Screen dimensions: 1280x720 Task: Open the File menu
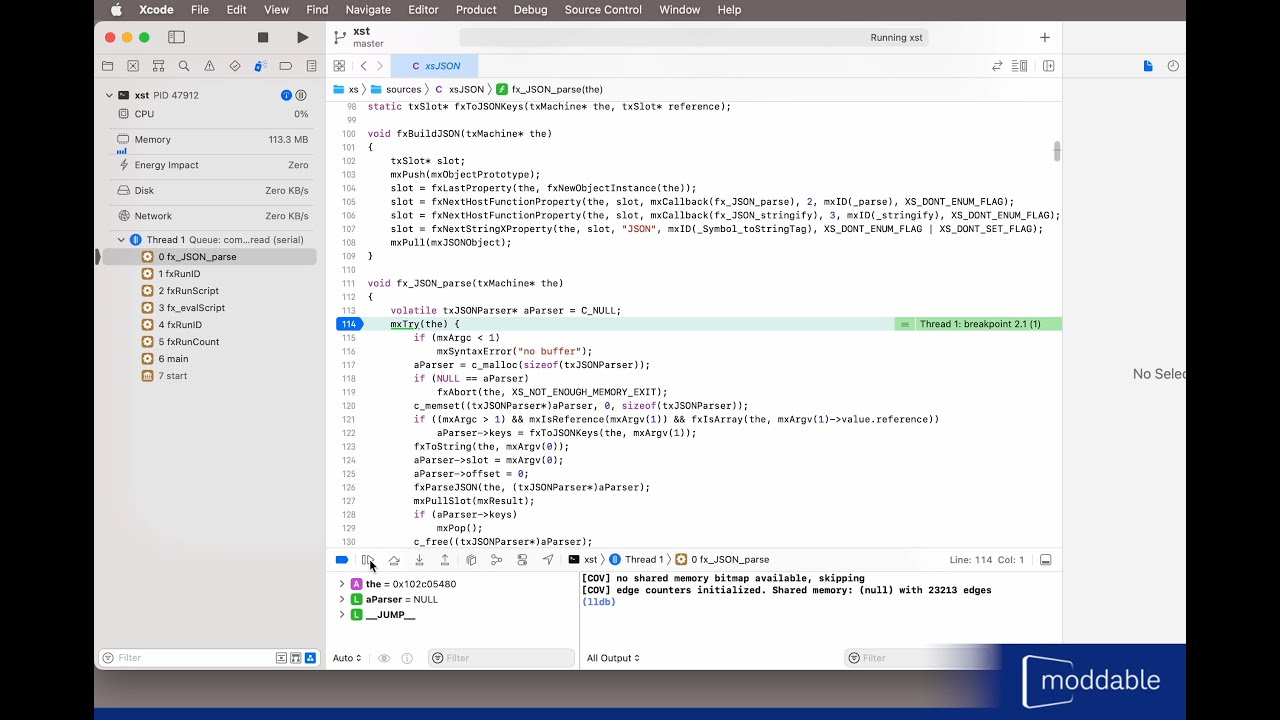click(x=200, y=10)
